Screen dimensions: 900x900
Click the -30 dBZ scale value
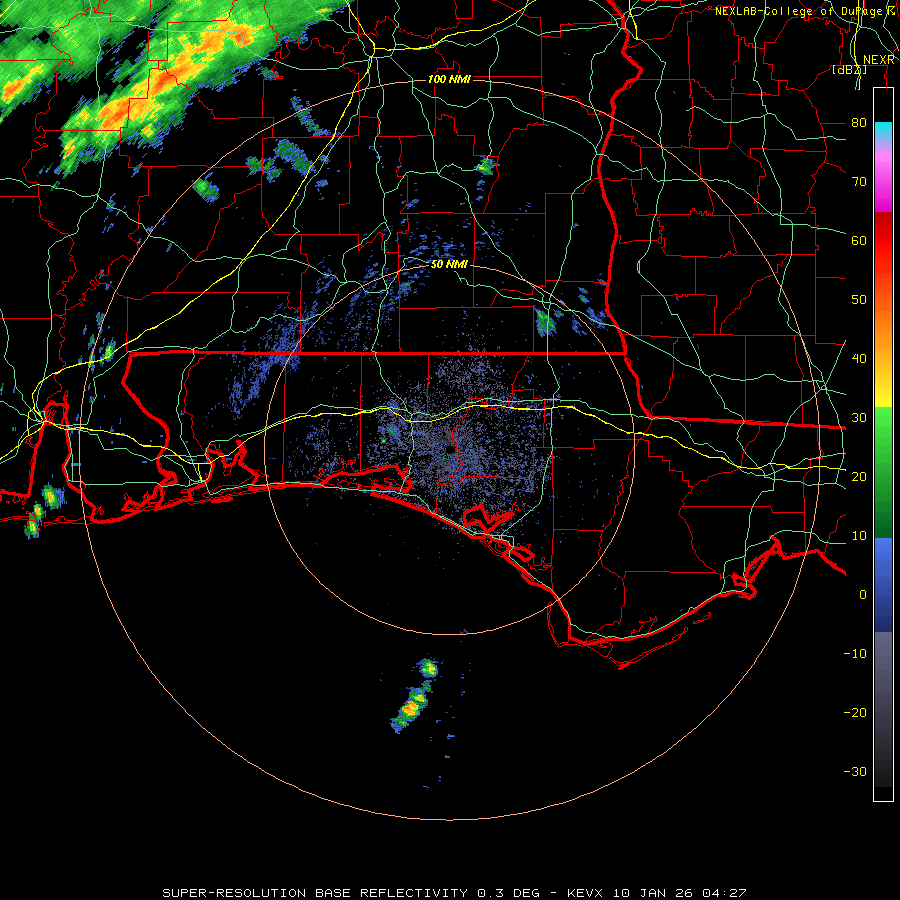click(x=855, y=772)
